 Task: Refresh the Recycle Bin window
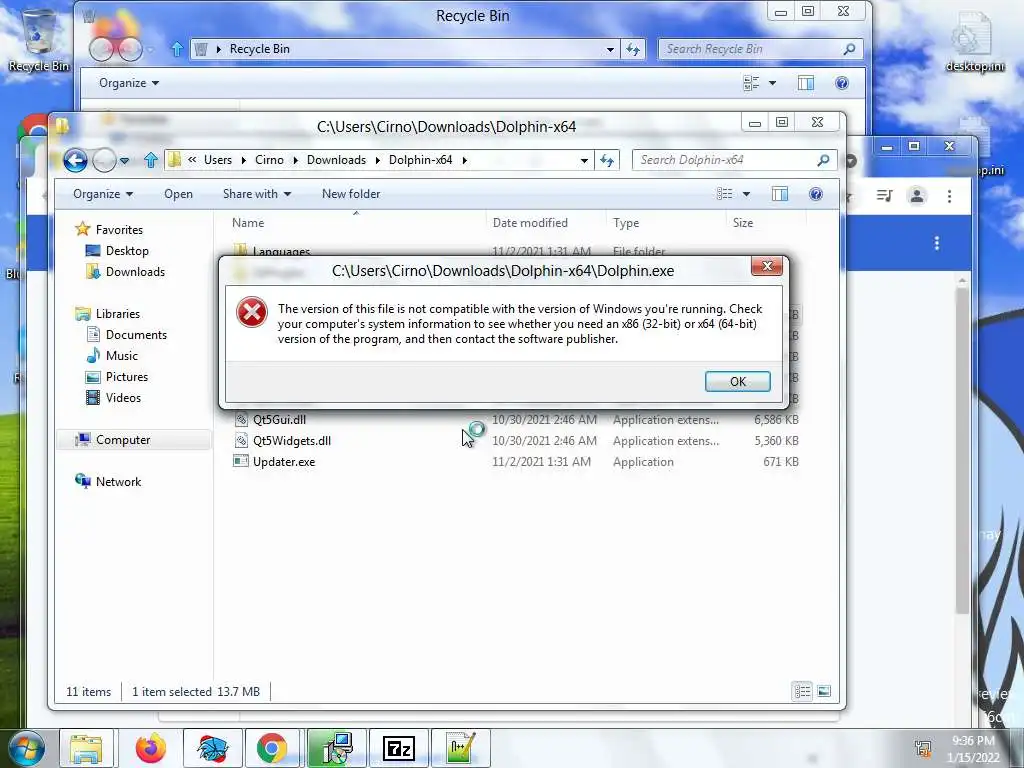pos(633,49)
